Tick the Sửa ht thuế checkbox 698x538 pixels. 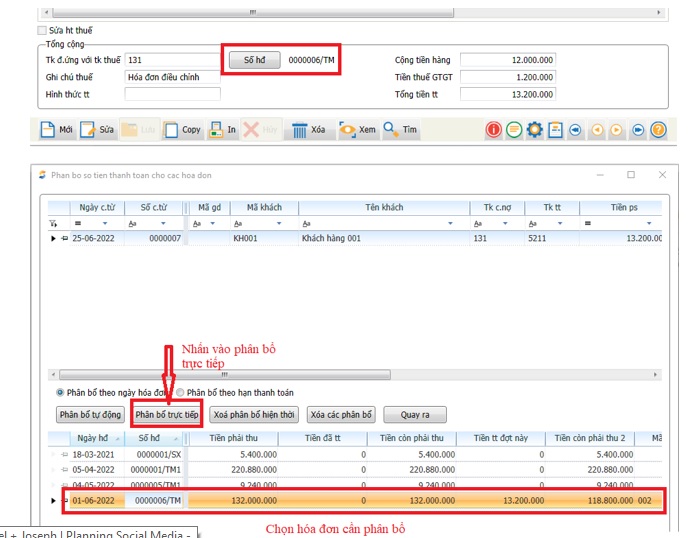coord(42,31)
